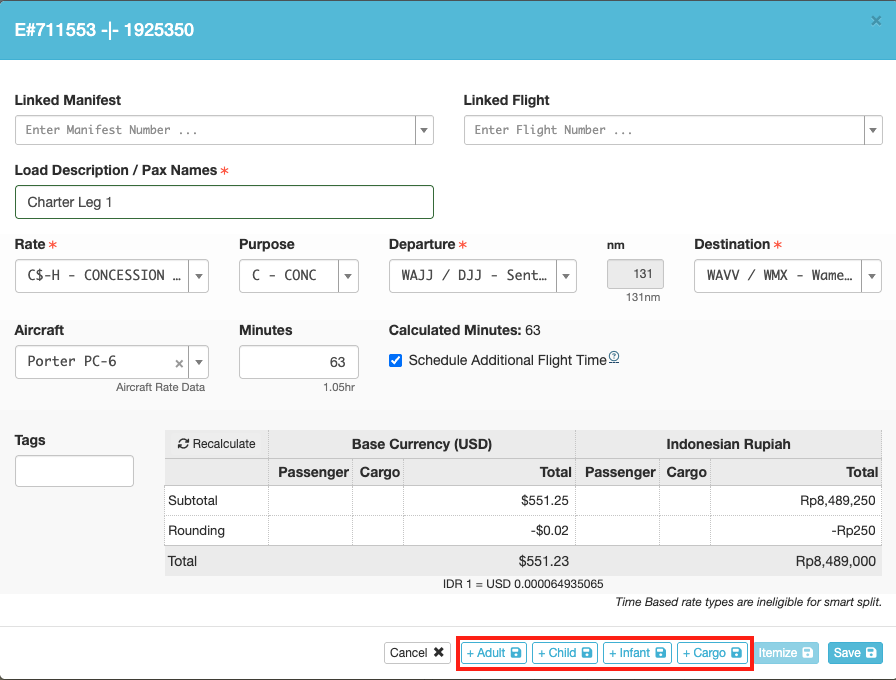Uncheck Schedule Additional Flight Time
The height and width of the screenshot is (680, 896).
(396, 360)
